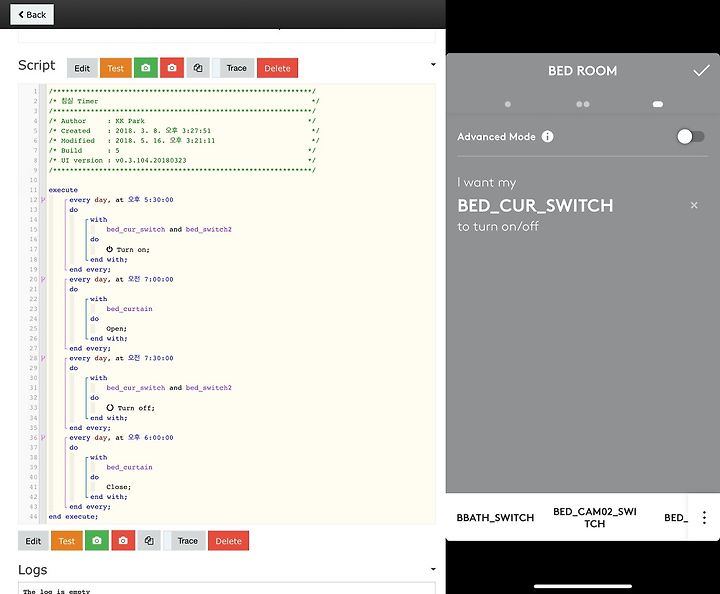Image resolution: width=720 pixels, height=594 pixels.
Task: Open the top Trace button
Action: pyautogui.click(x=236, y=68)
